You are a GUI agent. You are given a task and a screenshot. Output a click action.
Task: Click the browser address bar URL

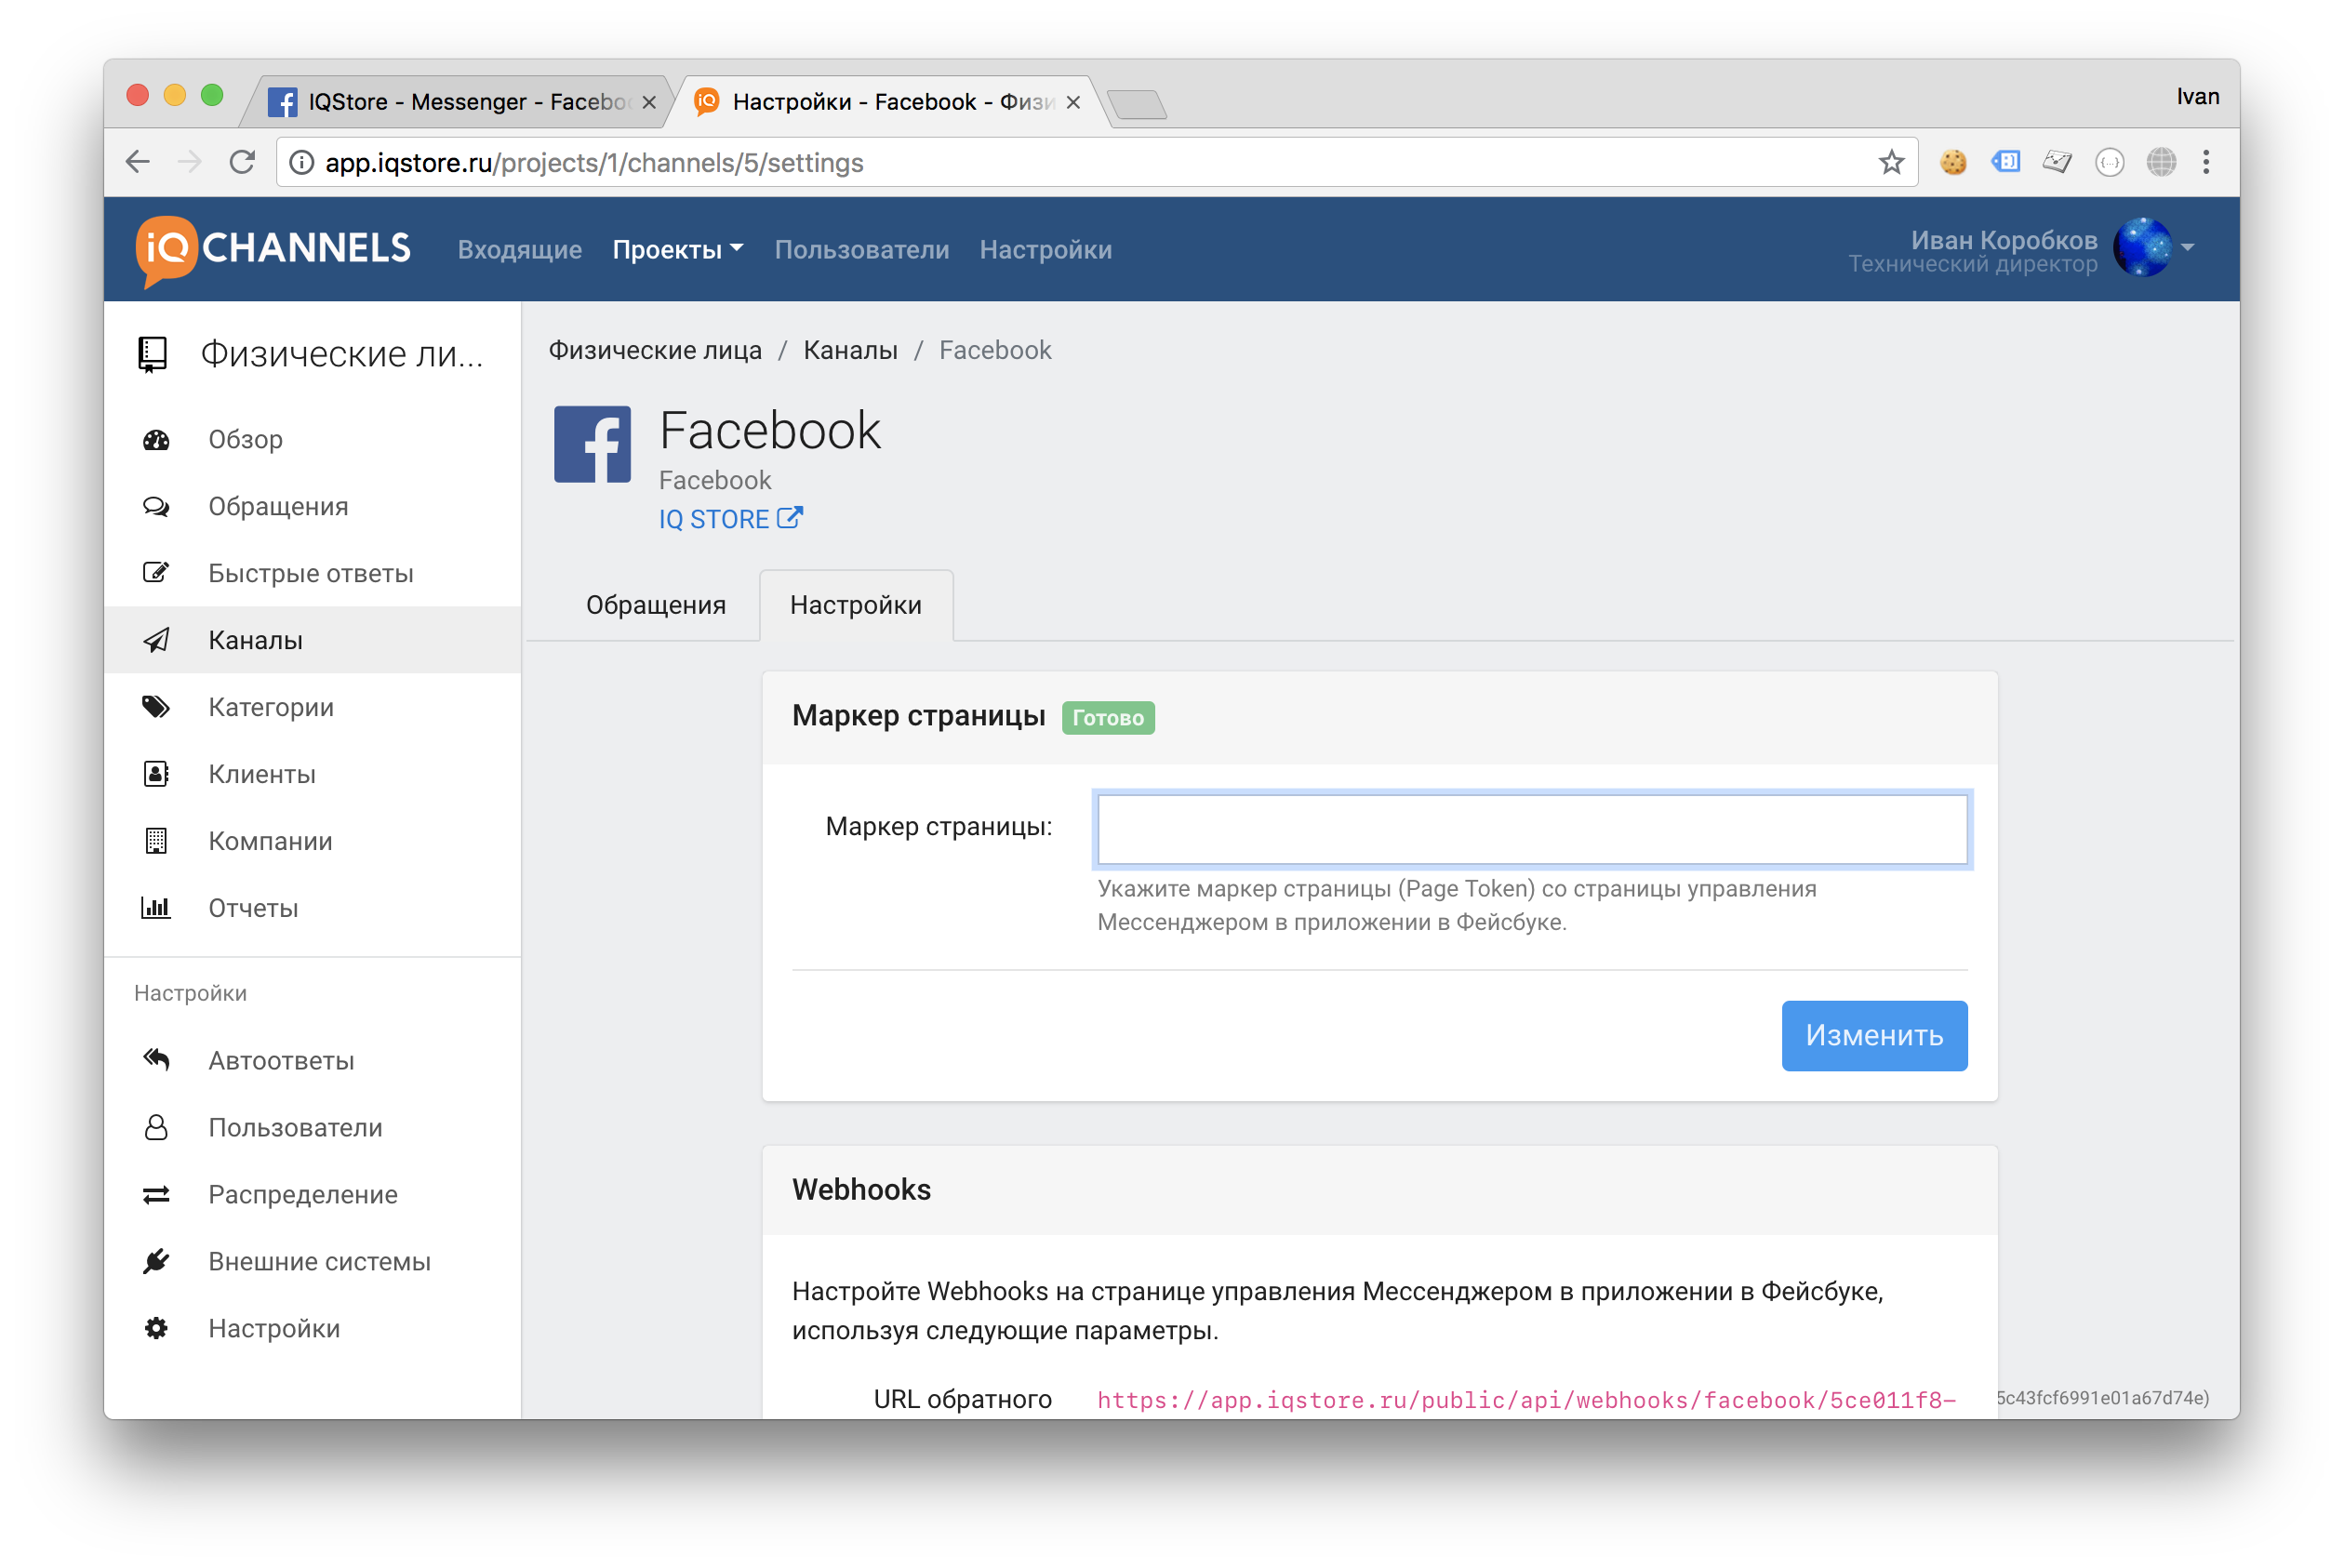[x=594, y=162]
